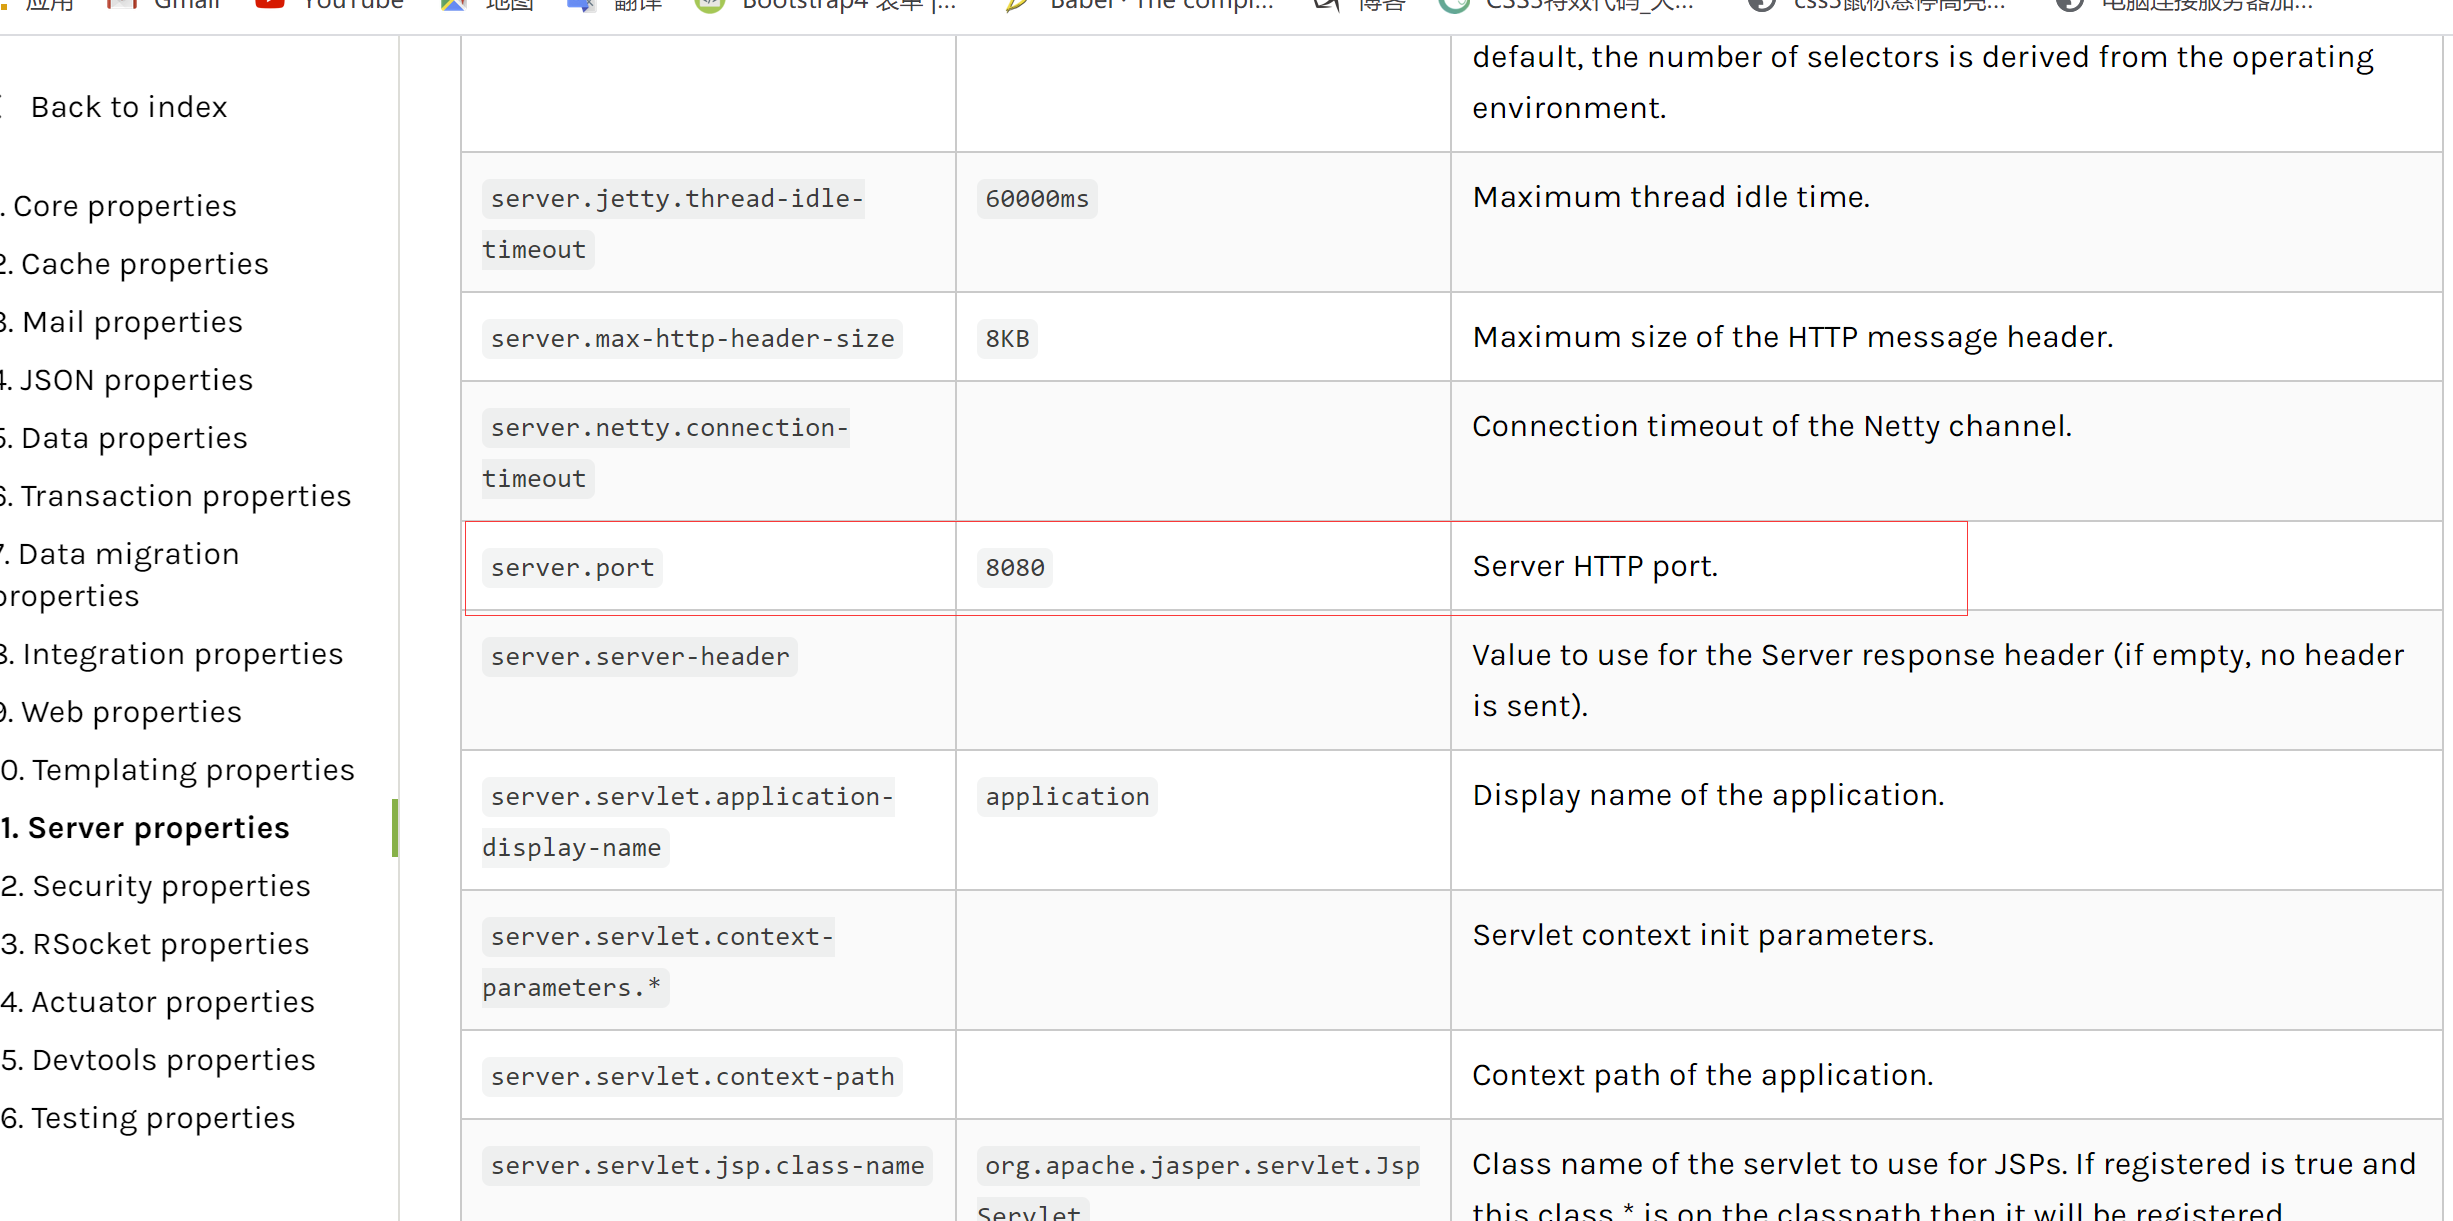
Task: Click the 8080 default value
Action: (x=1014, y=567)
